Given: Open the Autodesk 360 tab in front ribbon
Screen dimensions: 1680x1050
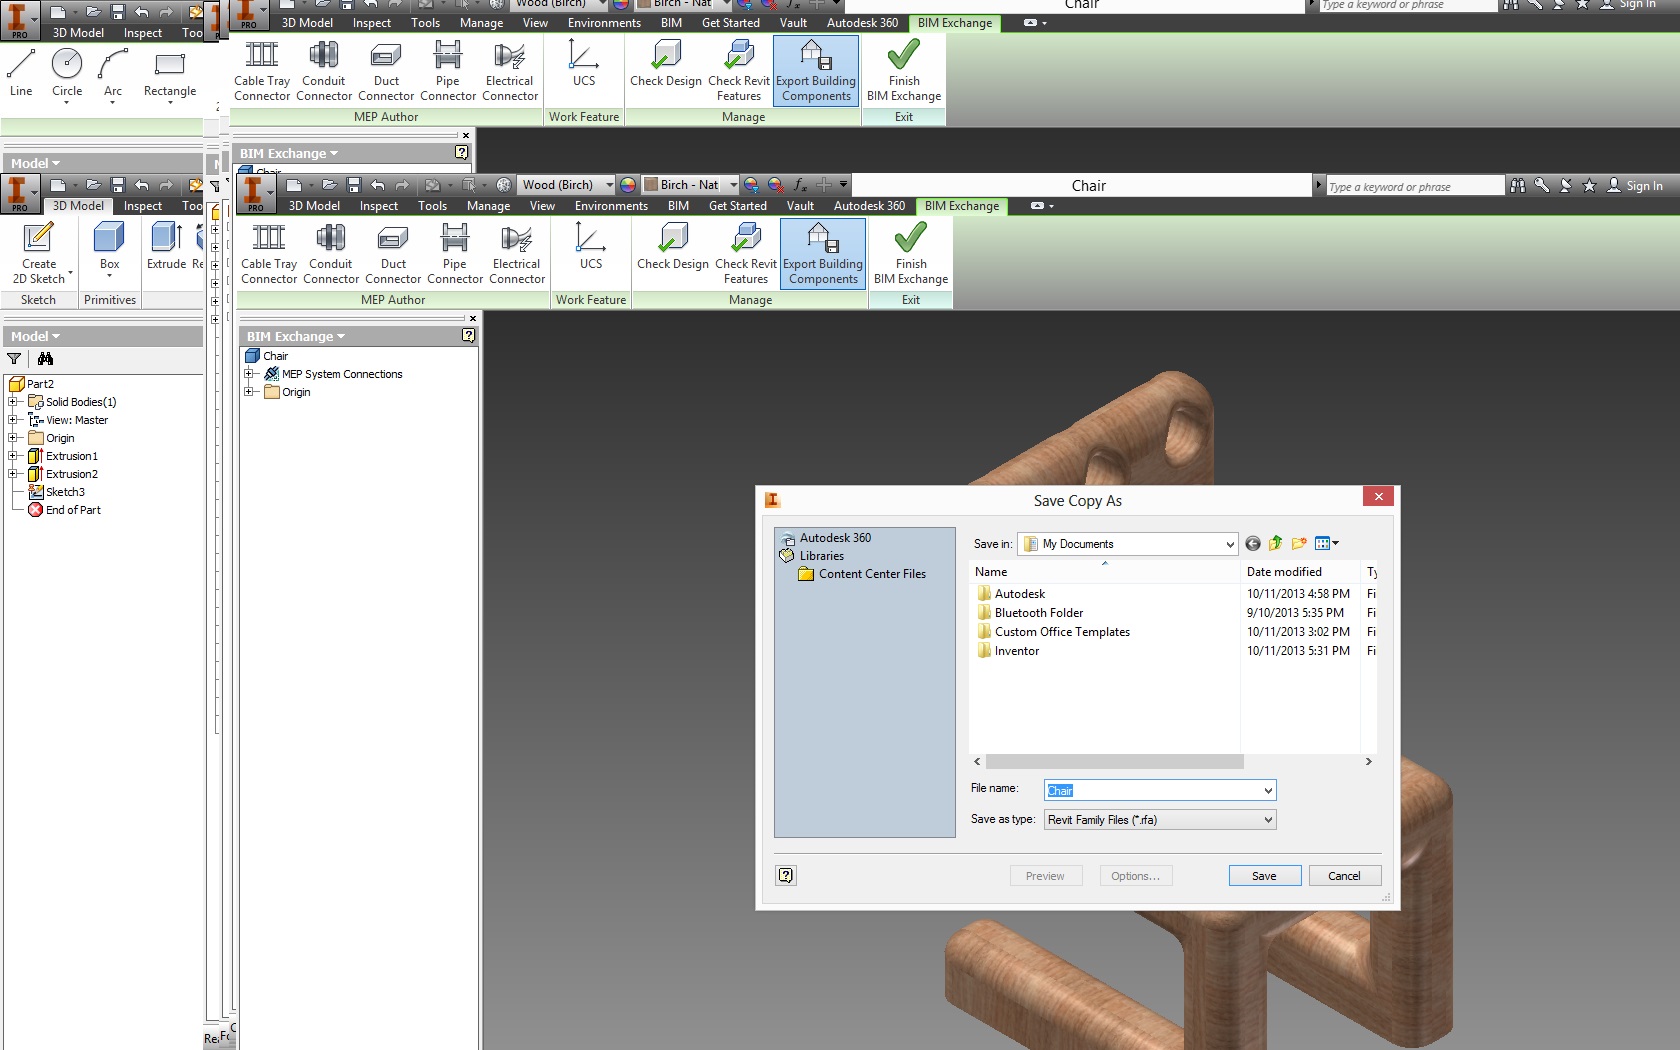Looking at the screenshot, I should pyautogui.click(x=869, y=206).
